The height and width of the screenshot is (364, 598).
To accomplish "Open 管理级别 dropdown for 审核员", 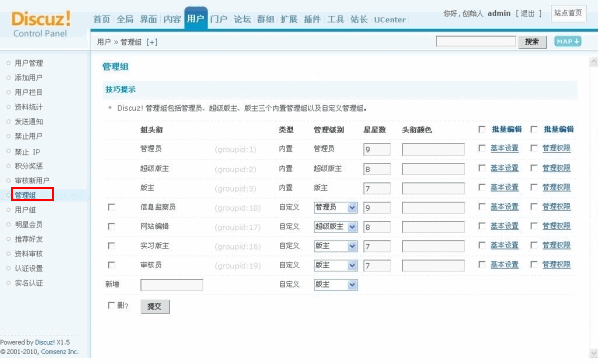I will point(336,266).
